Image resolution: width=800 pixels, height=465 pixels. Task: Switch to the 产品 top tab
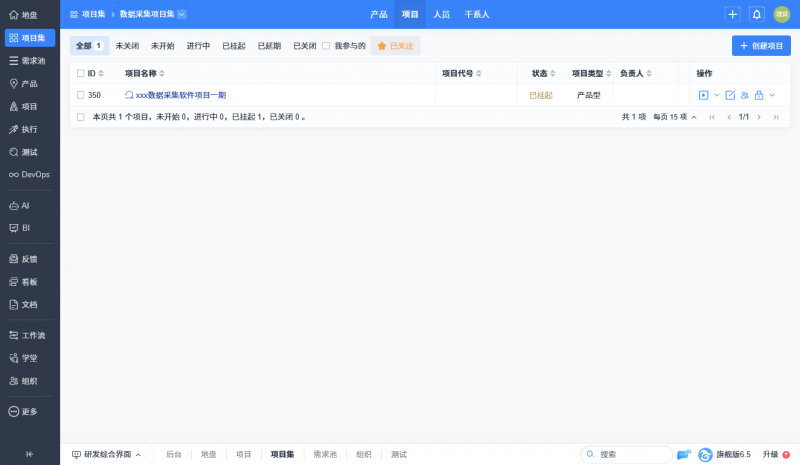point(379,14)
